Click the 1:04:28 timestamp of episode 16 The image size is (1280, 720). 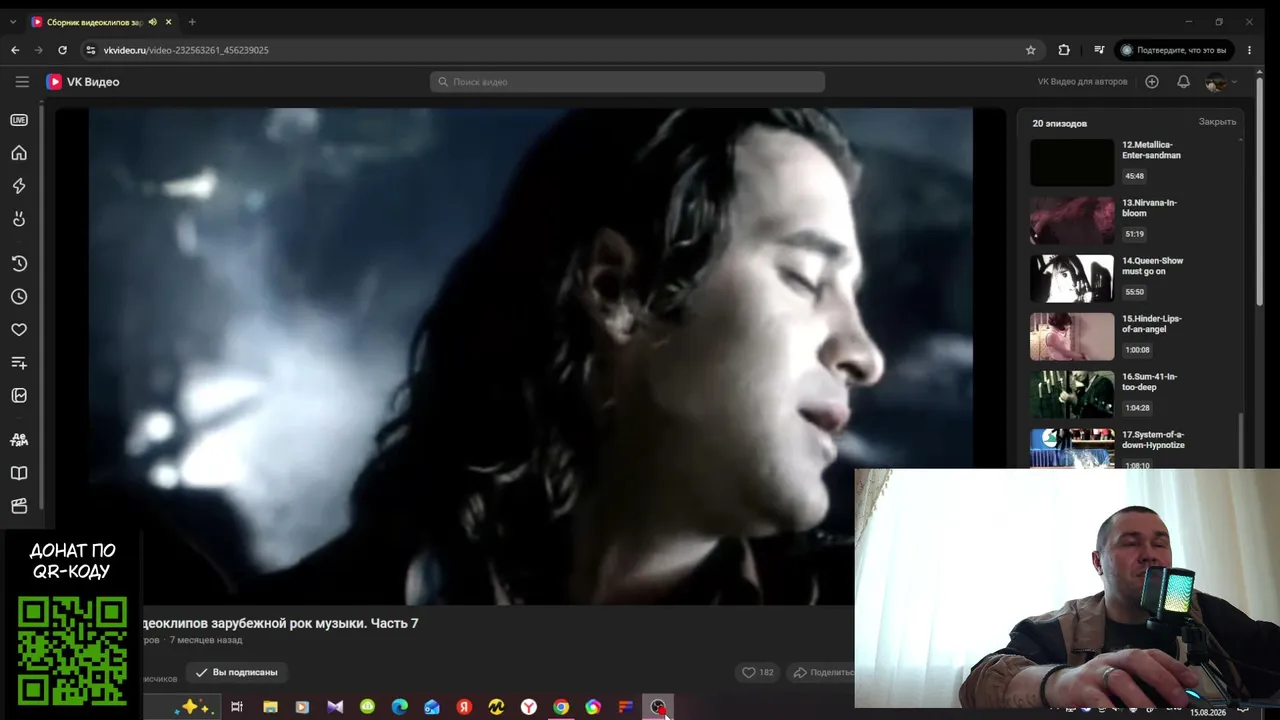tap(1137, 408)
